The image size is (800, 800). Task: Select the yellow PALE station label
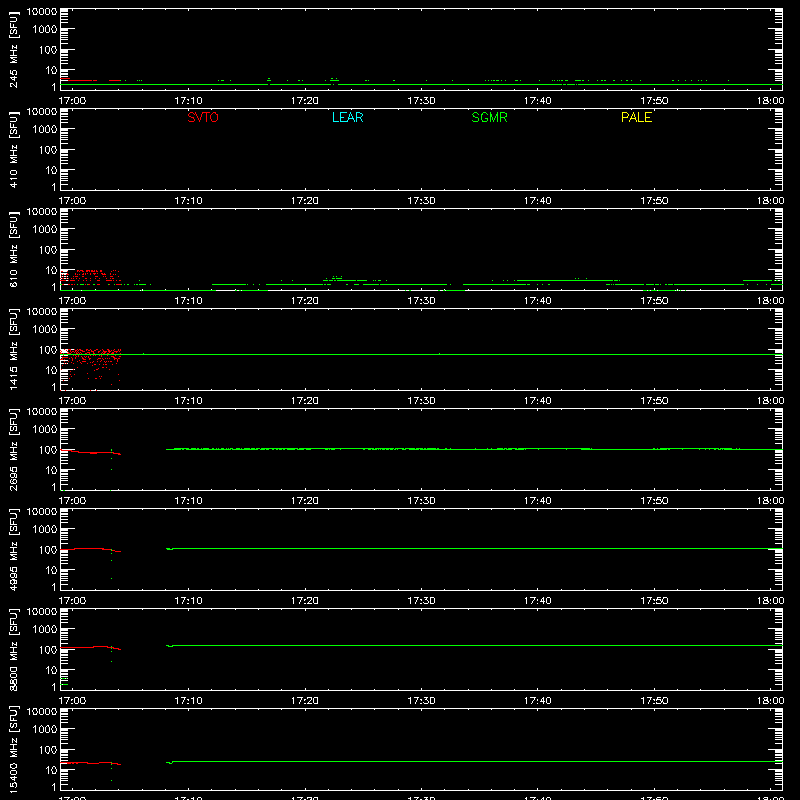(x=636, y=117)
